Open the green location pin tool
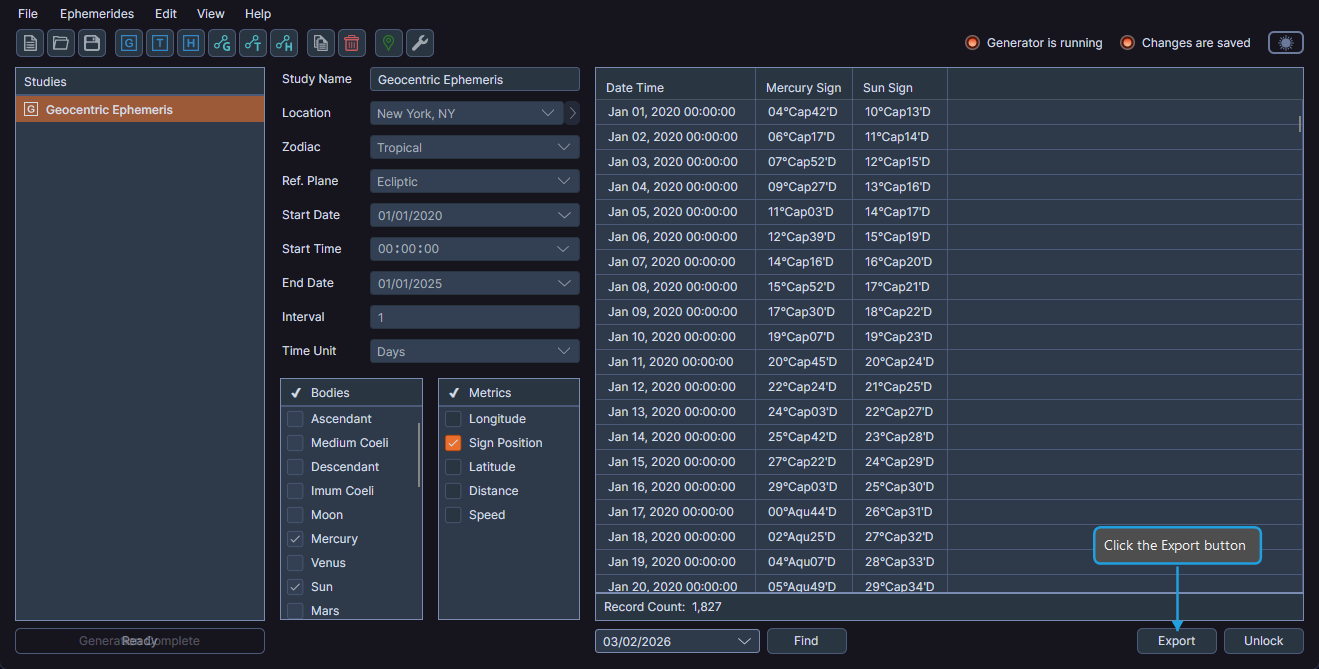 click(389, 43)
